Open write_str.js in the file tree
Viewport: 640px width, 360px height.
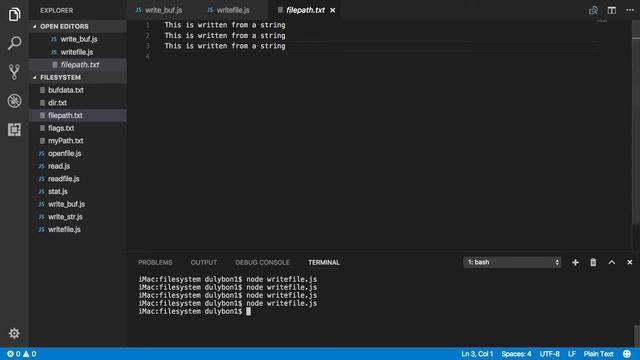[x=78, y=217]
